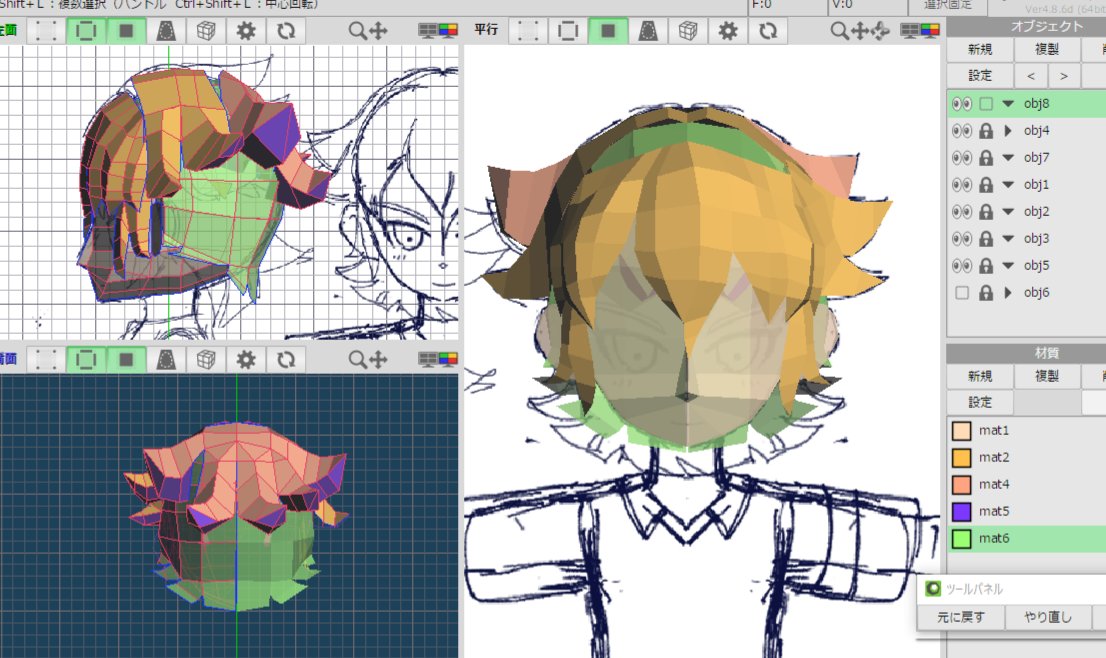Select the obj7 name in object list
Screen dimensions: 1106x658
tap(1036, 157)
